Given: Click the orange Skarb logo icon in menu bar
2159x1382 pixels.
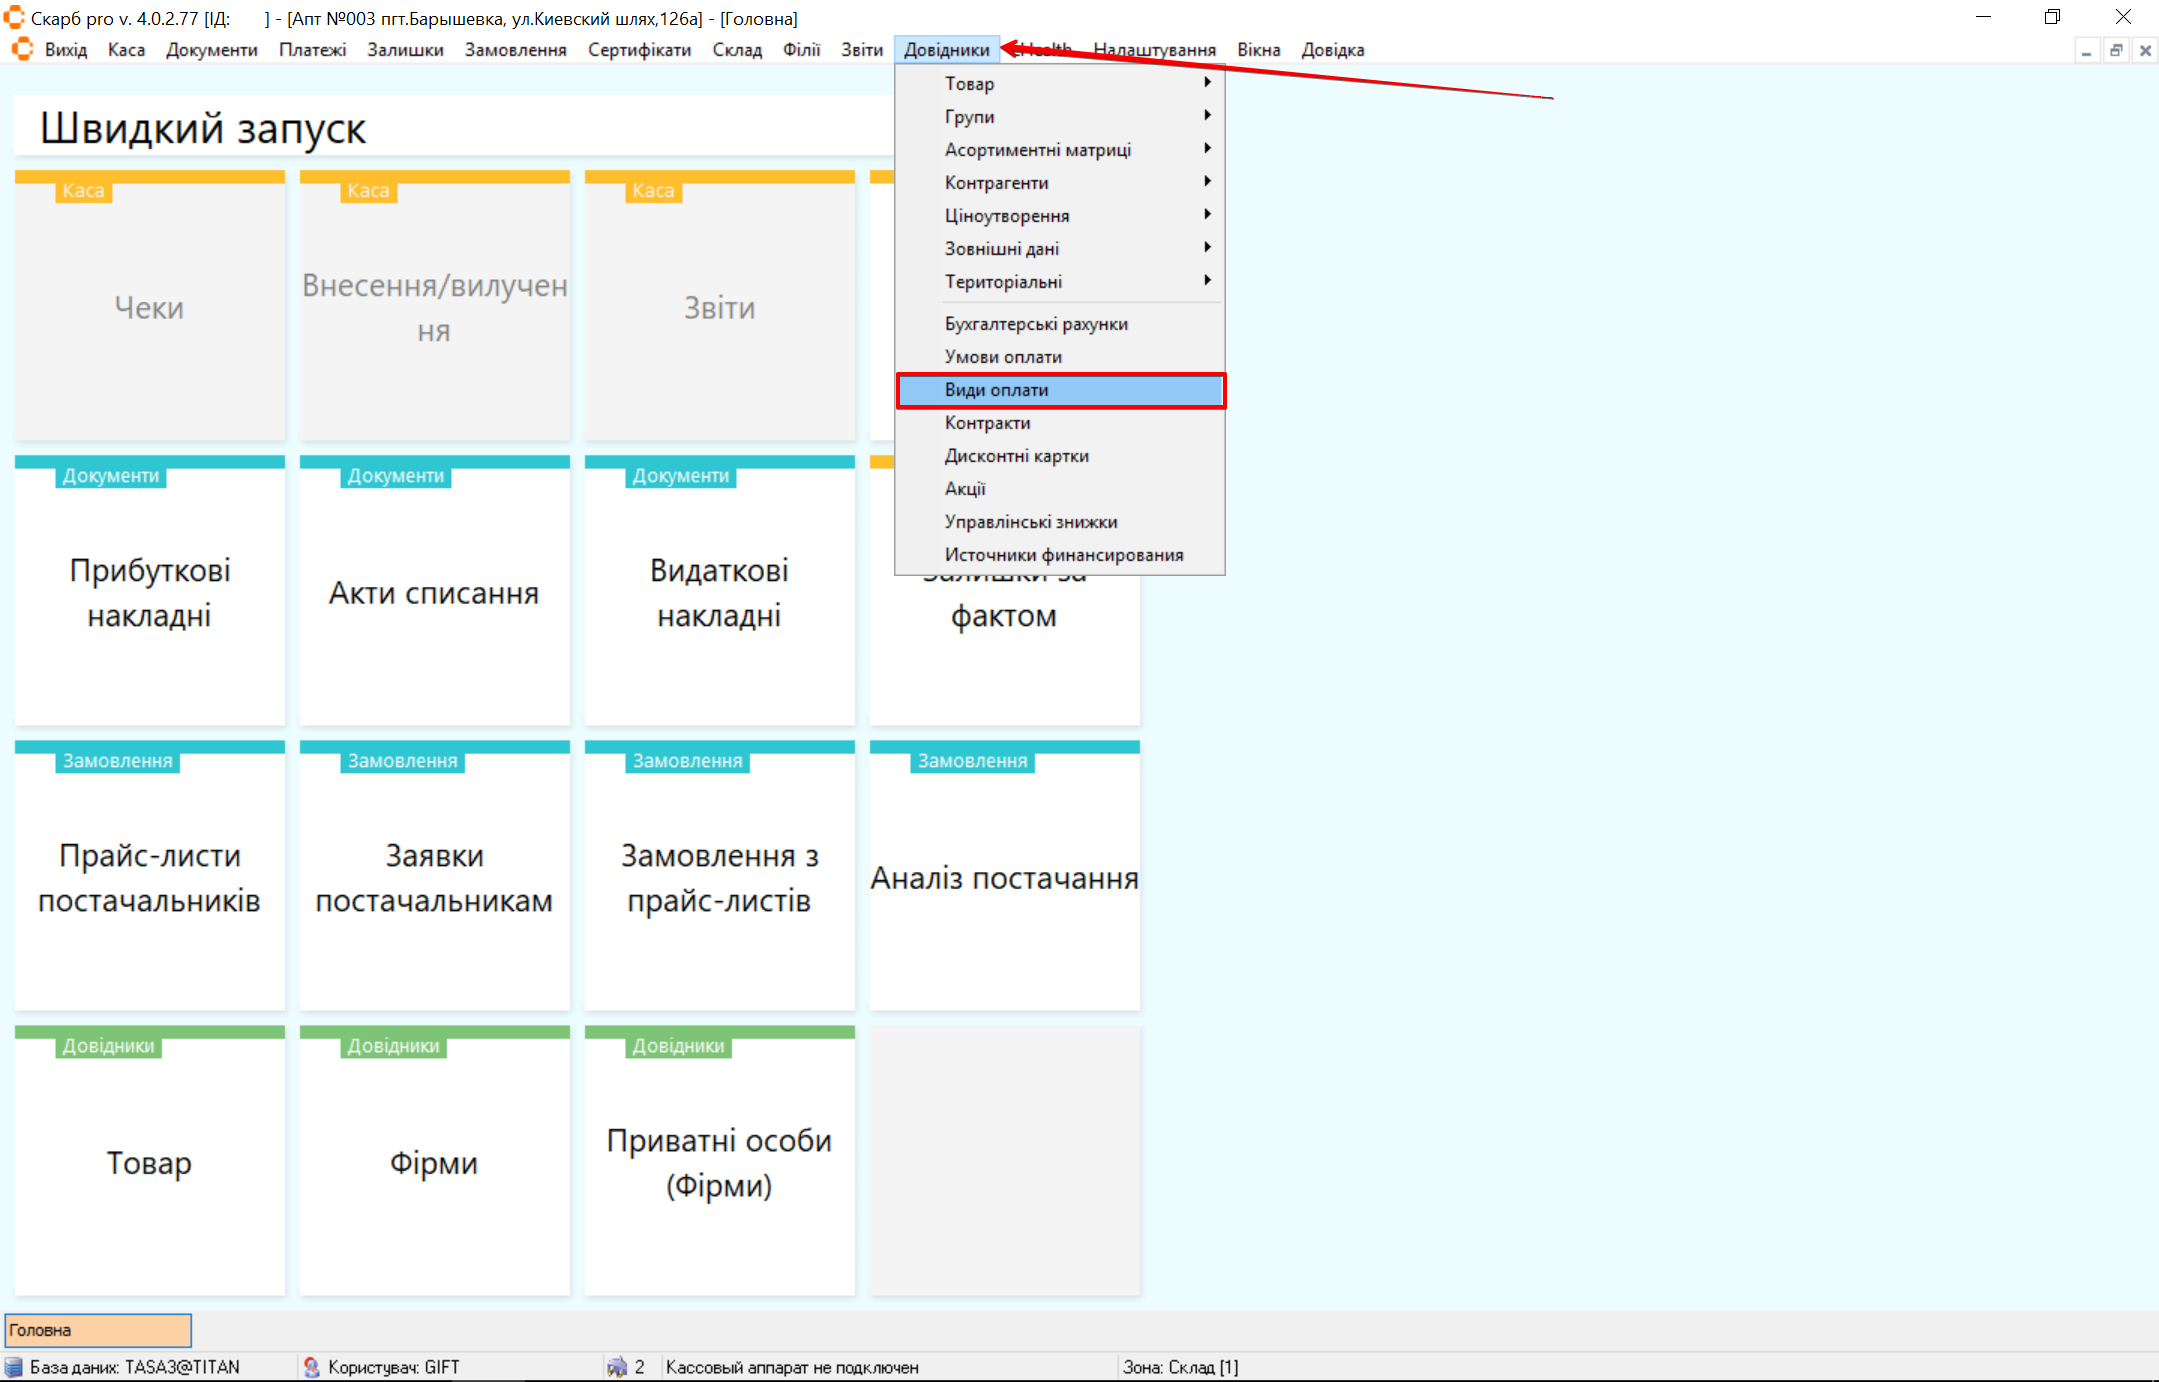Looking at the screenshot, I should click(x=22, y=49).
